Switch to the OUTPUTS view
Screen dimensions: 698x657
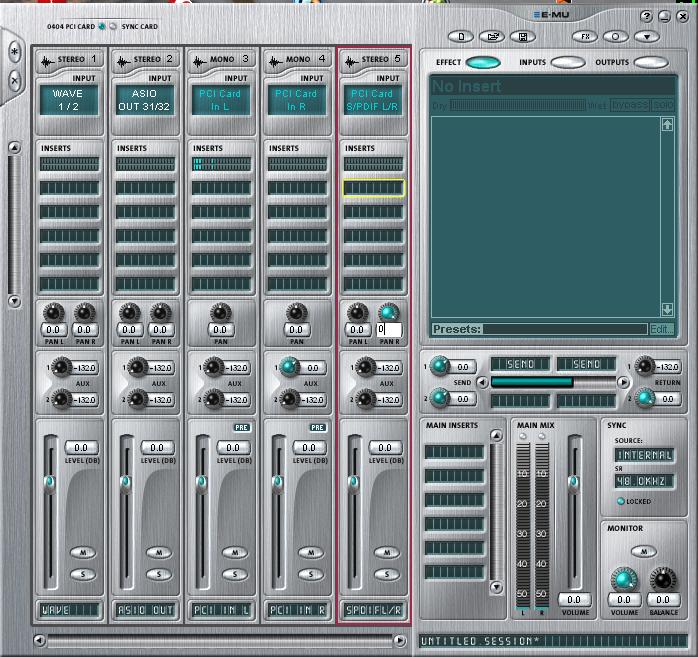tap(651, 62)
